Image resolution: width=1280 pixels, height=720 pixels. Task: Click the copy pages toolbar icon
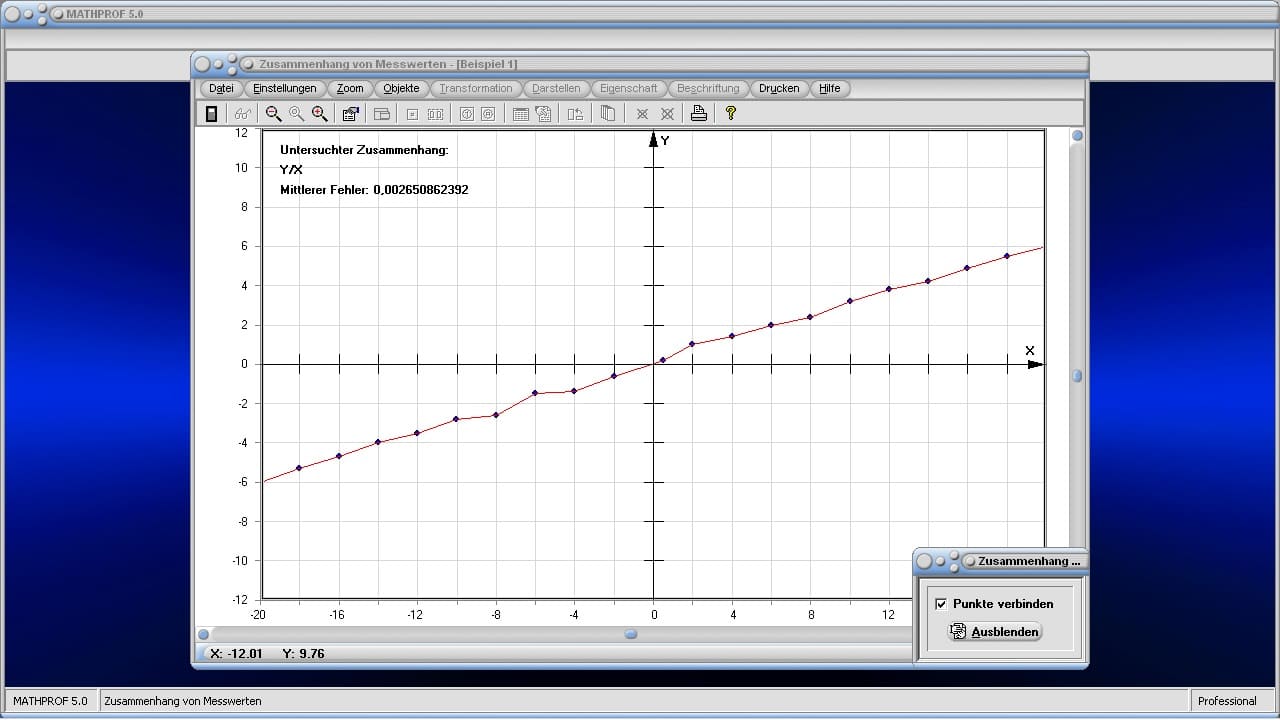point(607,114)
